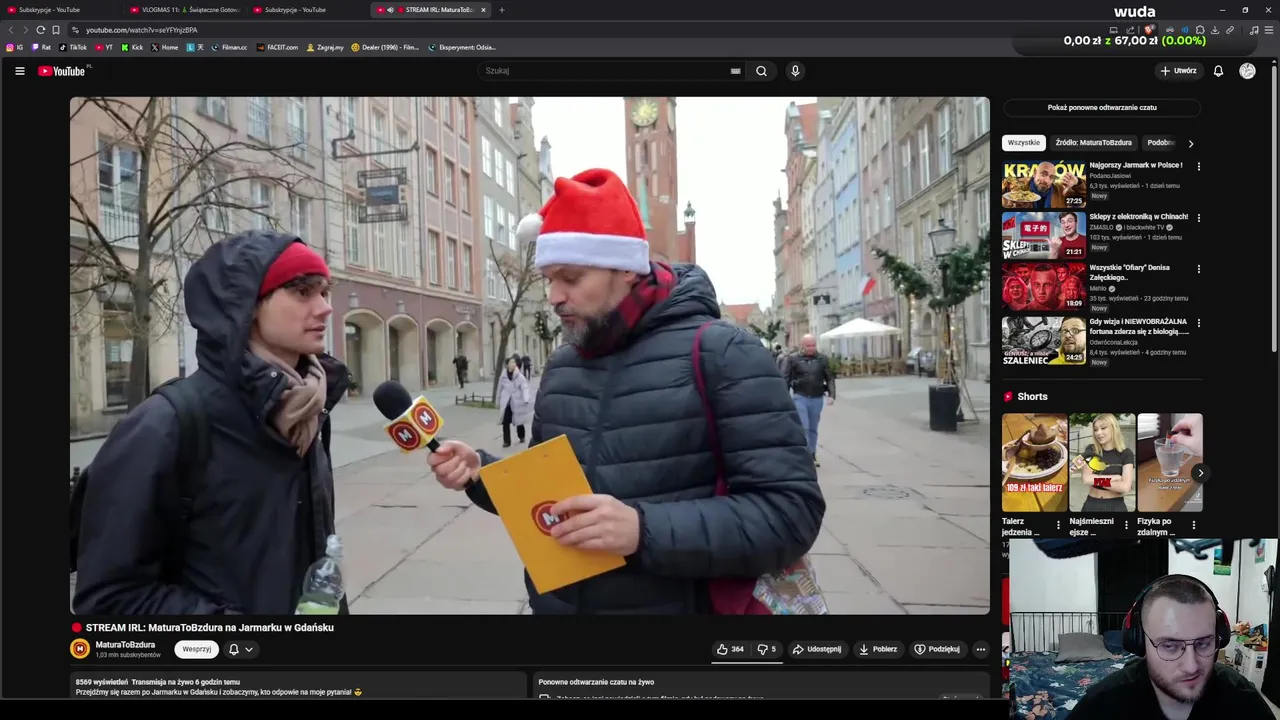The height and width of the screenshot is (720, 1280).
Task: Open browser downloads icon
Action: pos(1215,30)
